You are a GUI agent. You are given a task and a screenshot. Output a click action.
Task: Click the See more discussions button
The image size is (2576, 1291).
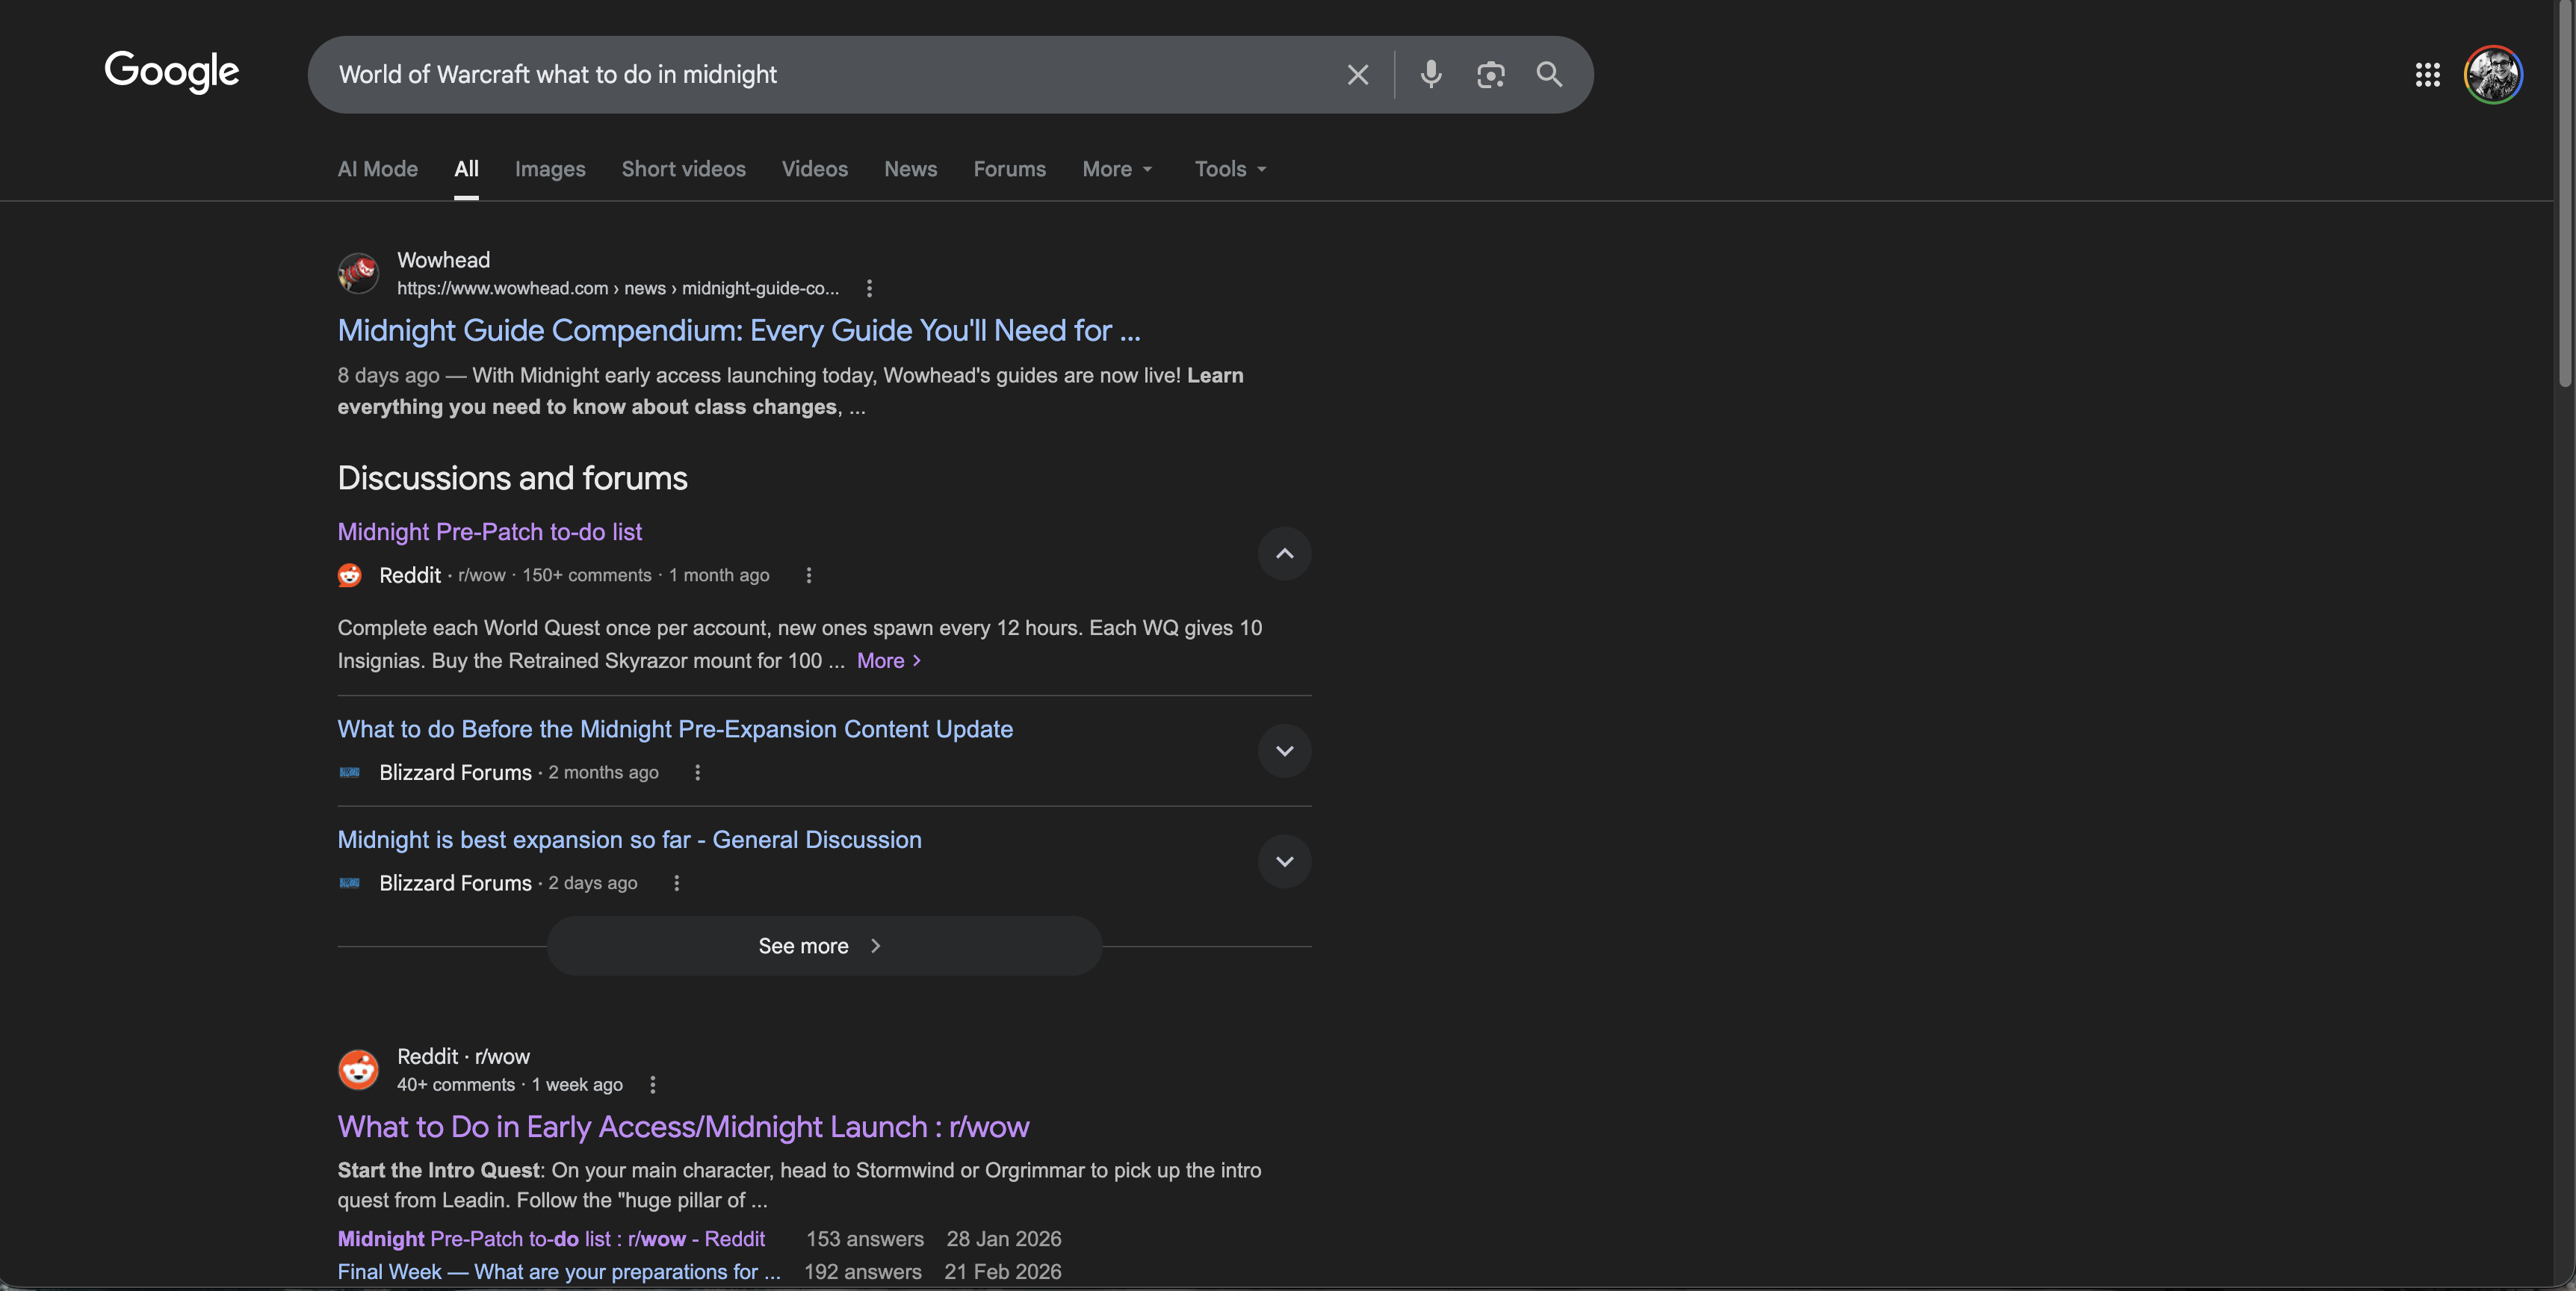[x=821, y=945]
